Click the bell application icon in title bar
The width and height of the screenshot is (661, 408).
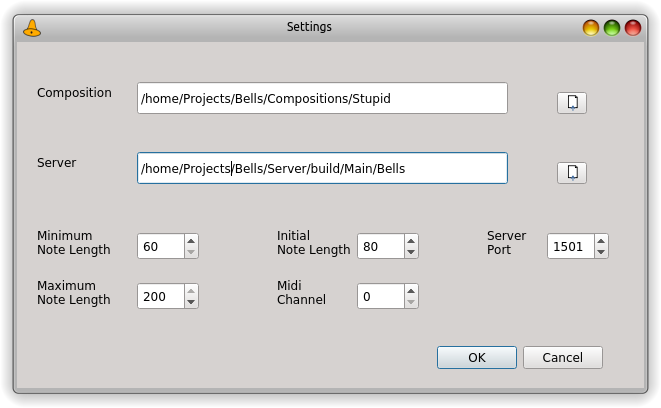pos(32,28)
